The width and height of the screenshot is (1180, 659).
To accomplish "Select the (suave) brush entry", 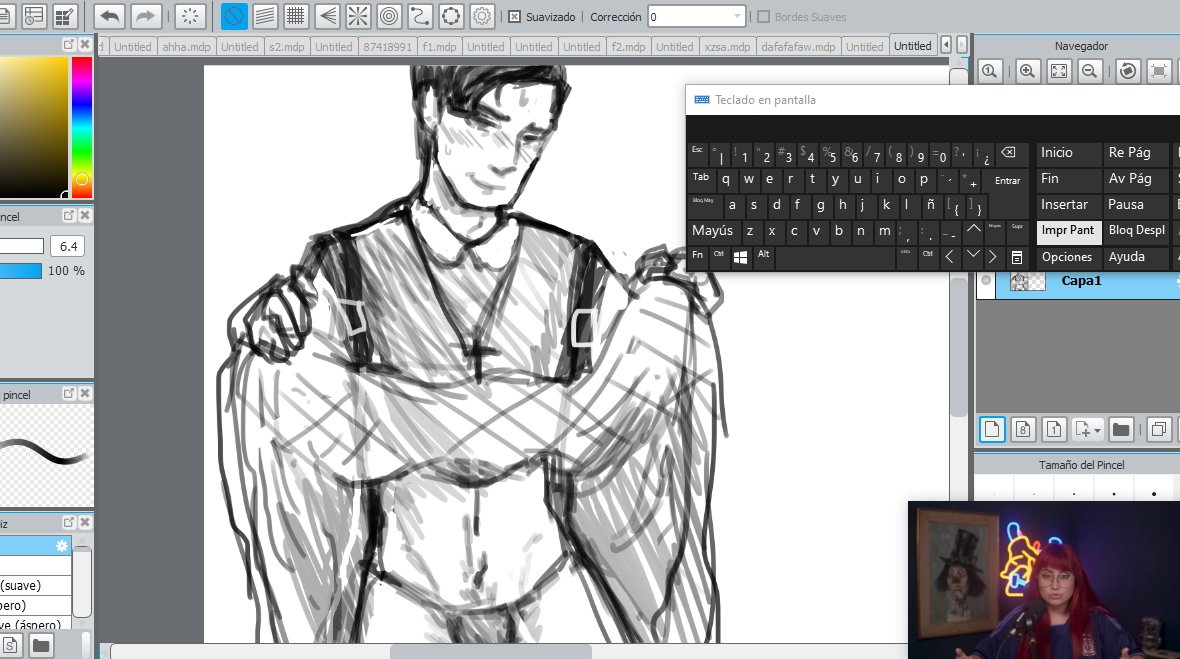I will click(x=35, y=585).
